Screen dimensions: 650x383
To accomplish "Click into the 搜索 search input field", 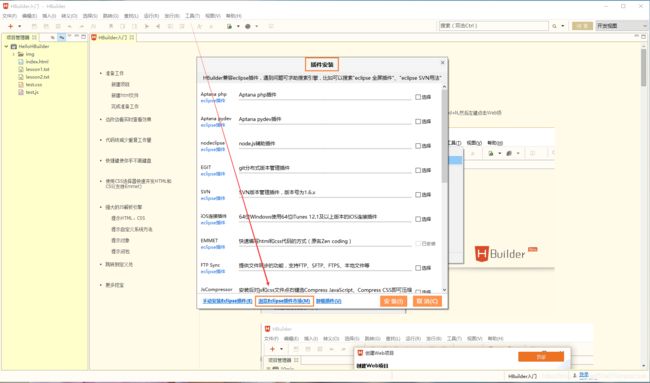I will tap(493, 26).
